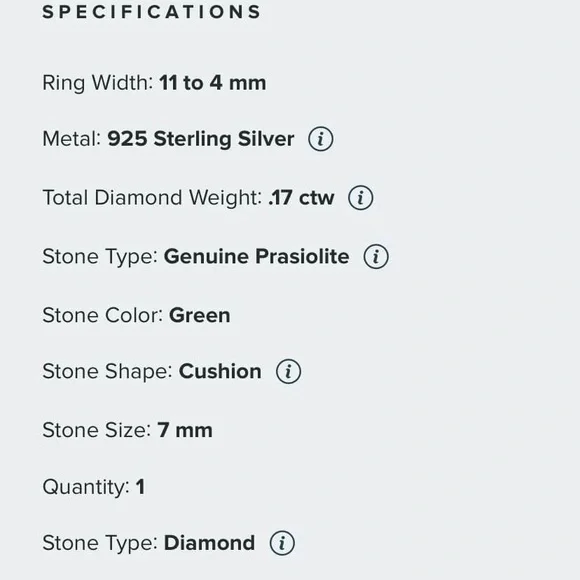This screenshot has height=580, width=580.
Task: Click the Quantity value 1
Action: (140, 487)
